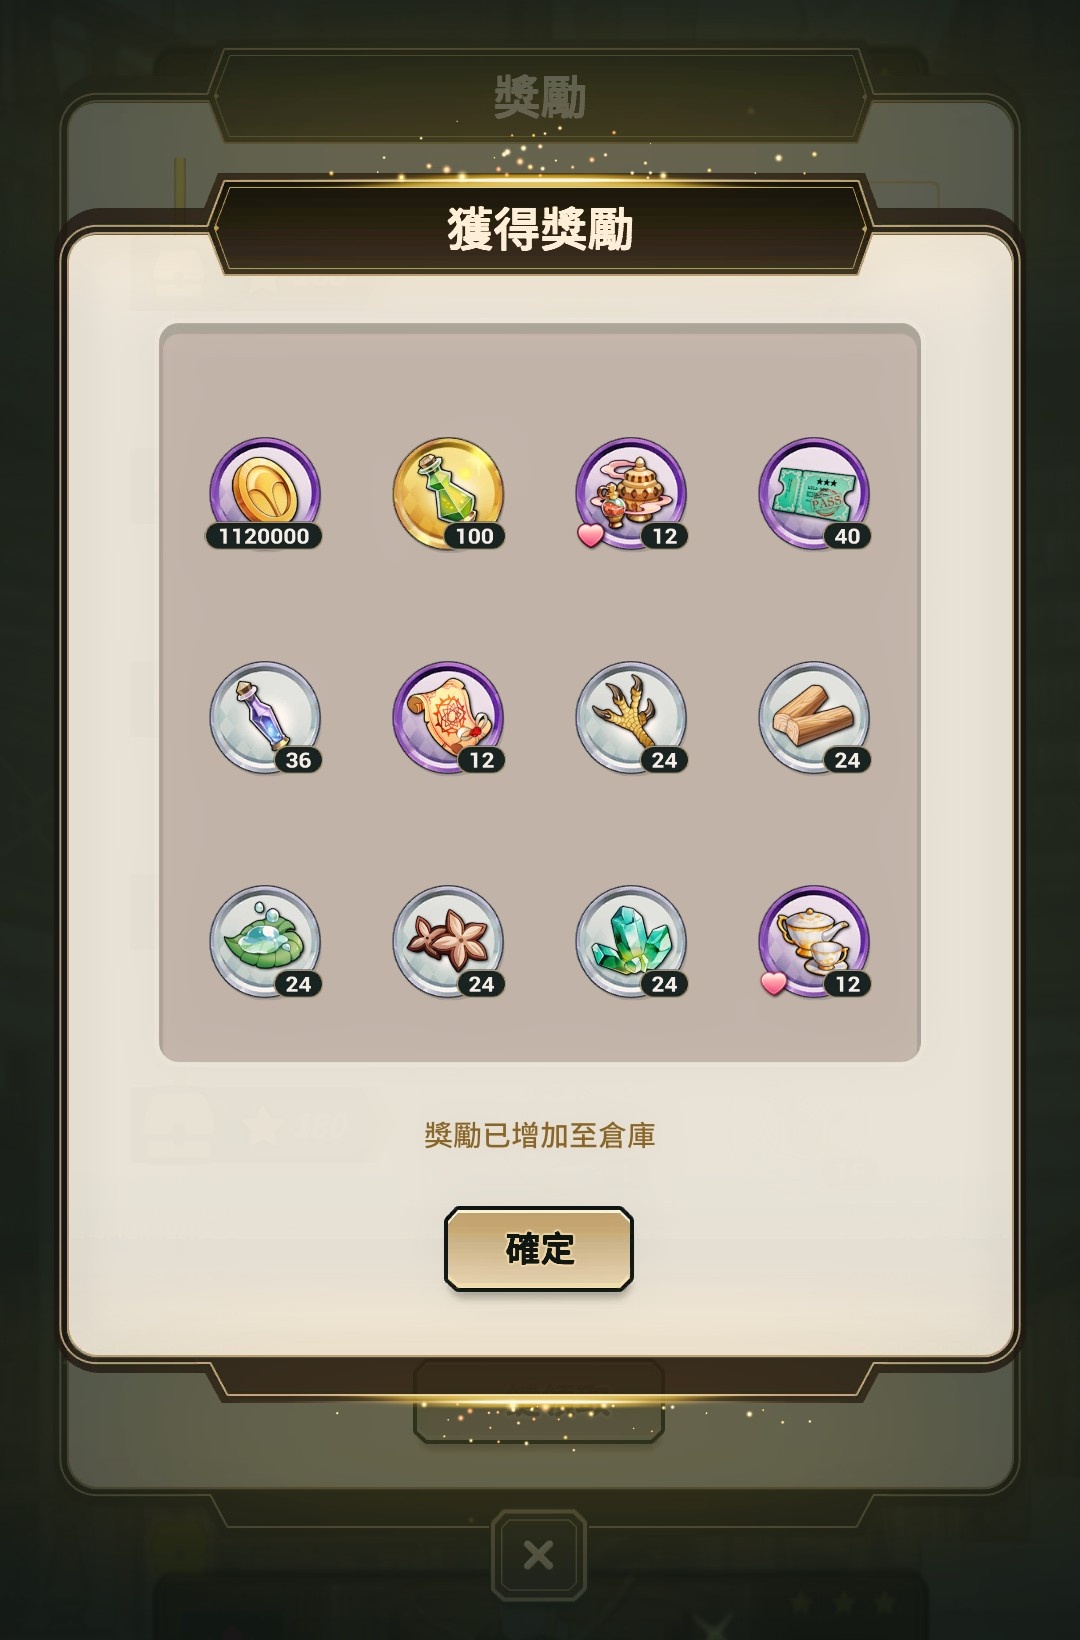
Task: Tap the green crystal cluster material
Action: pyautogui.click(x=630, y=942)
